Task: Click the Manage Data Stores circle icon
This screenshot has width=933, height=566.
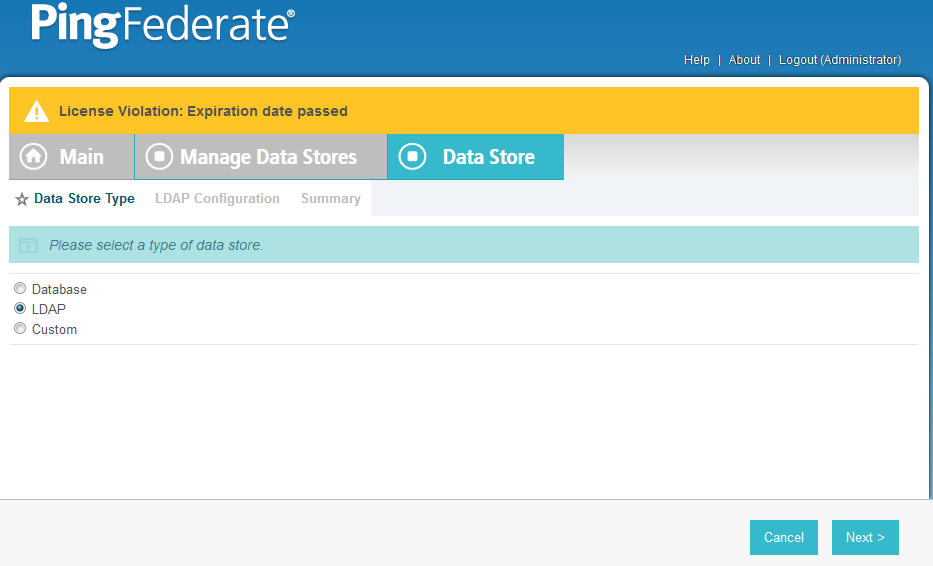Action: click(159, 157)
